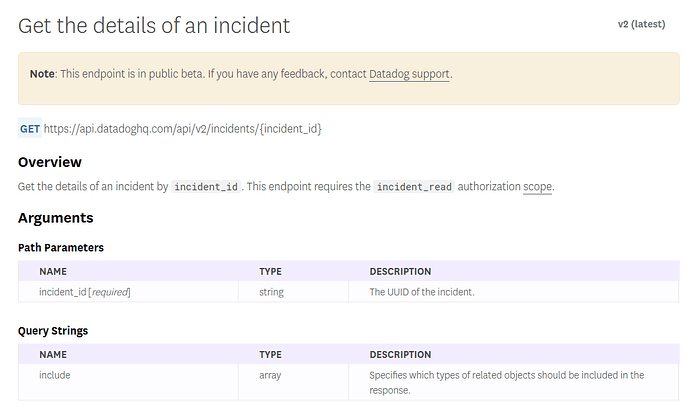Click the incident_id inline code in Overview

pos(206,187)
